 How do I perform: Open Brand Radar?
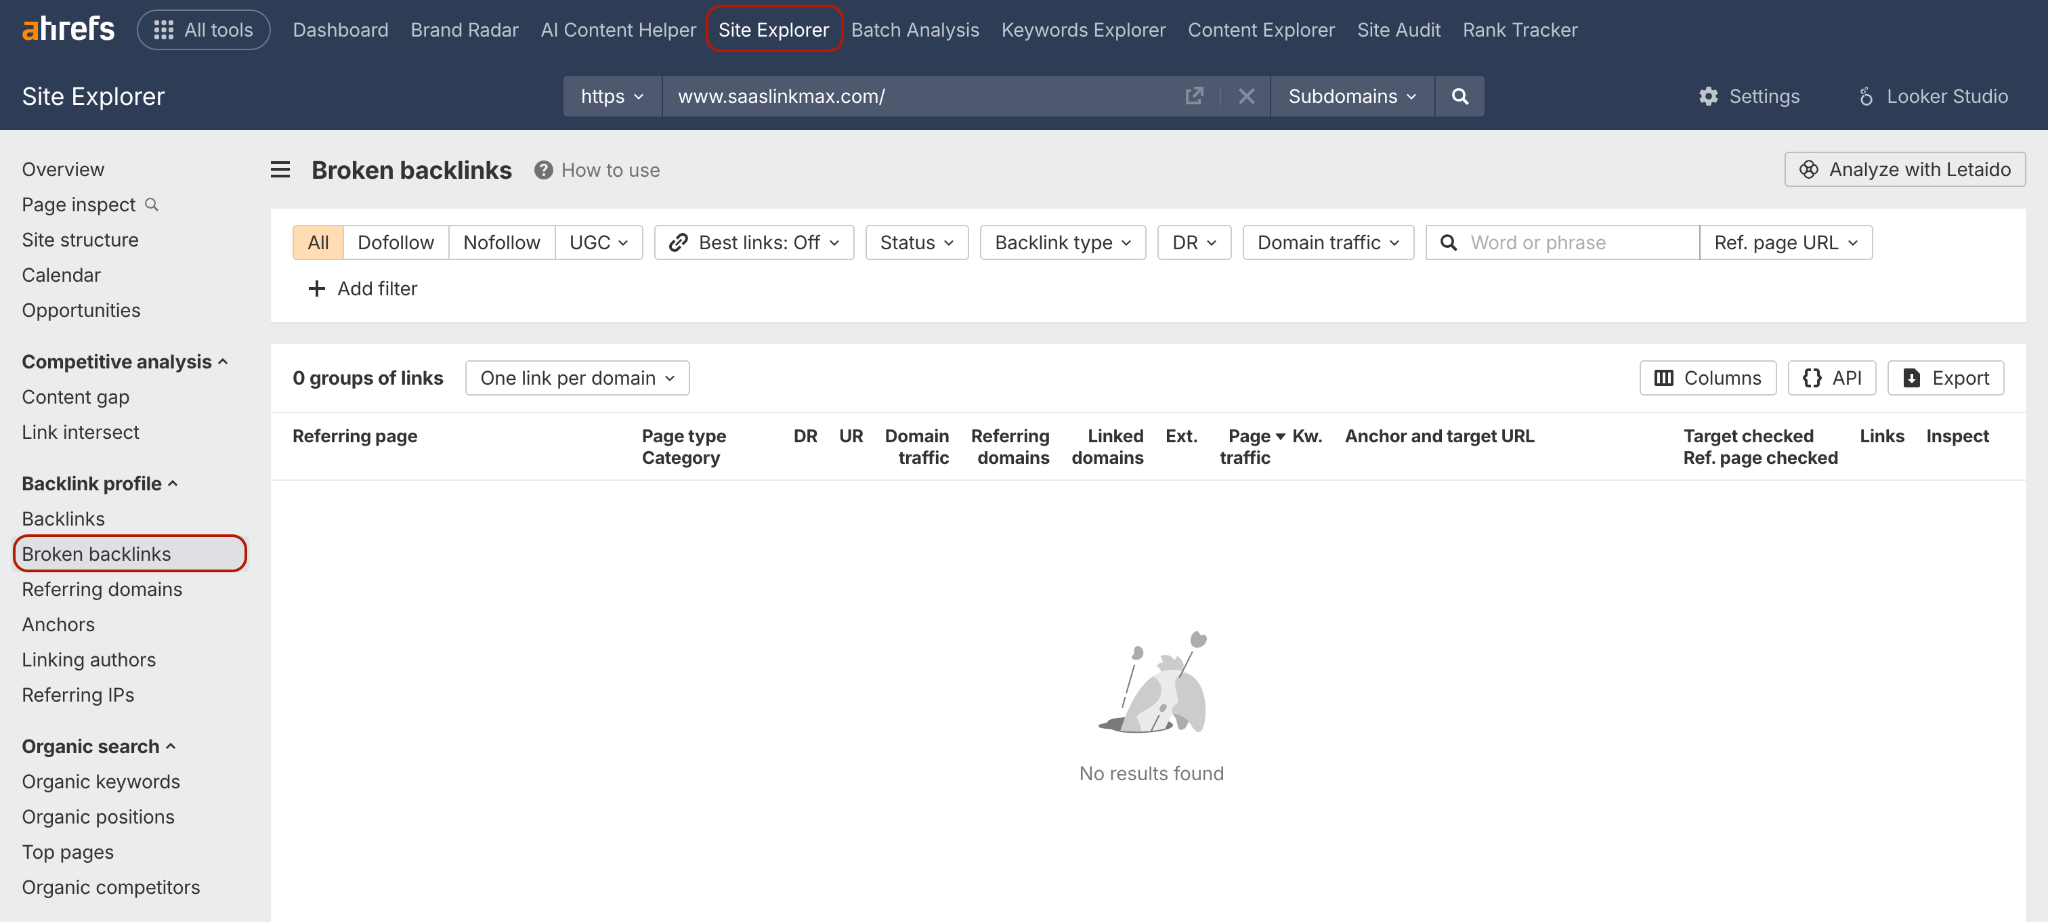tap(464, 30)
